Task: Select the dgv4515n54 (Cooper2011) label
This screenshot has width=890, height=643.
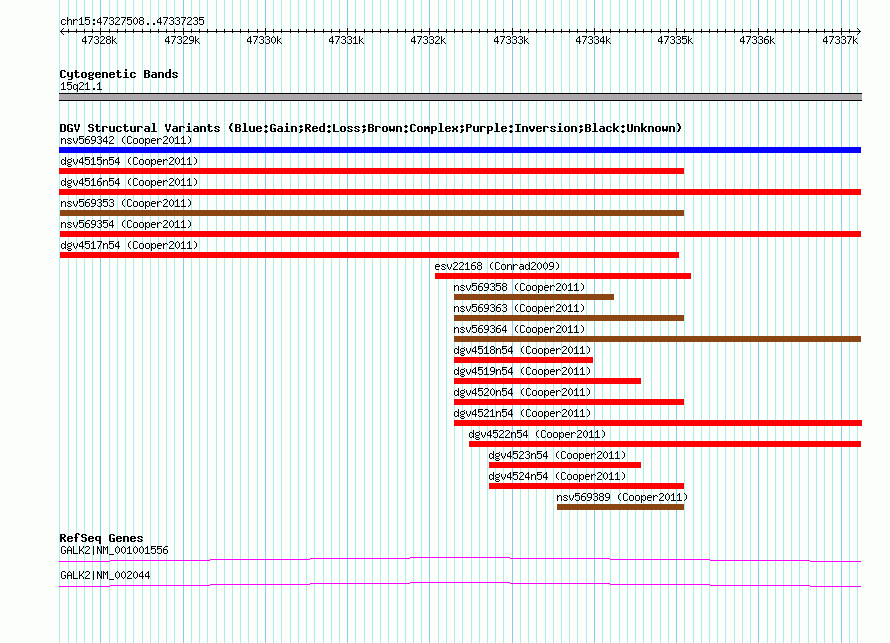Action: (129, 161)
